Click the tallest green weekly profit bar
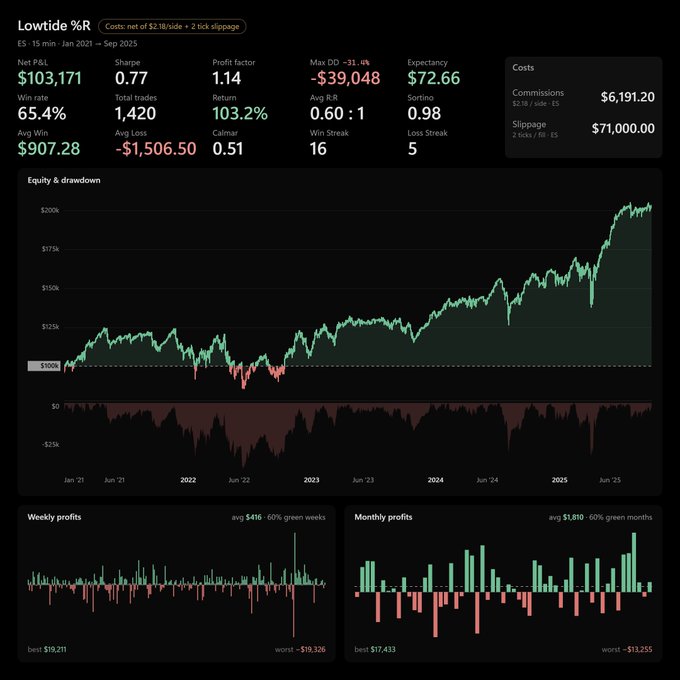 coord(295,559)
